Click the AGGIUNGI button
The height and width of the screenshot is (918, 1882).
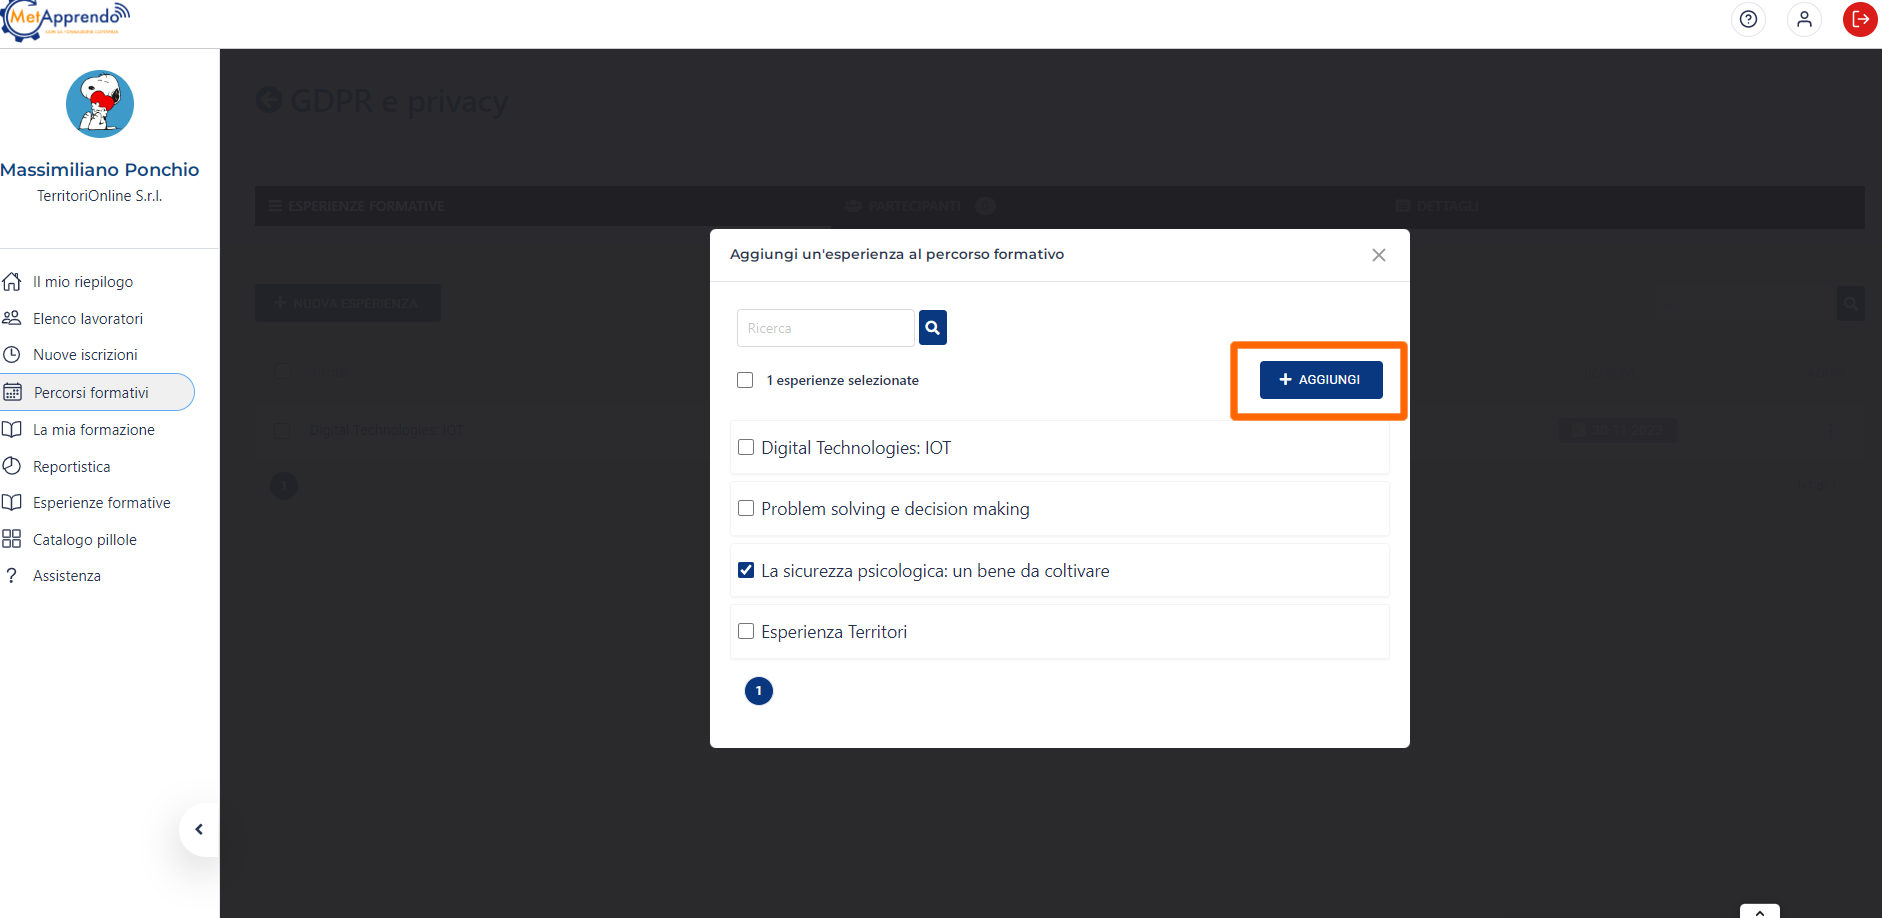click(x=1321, y=380)
